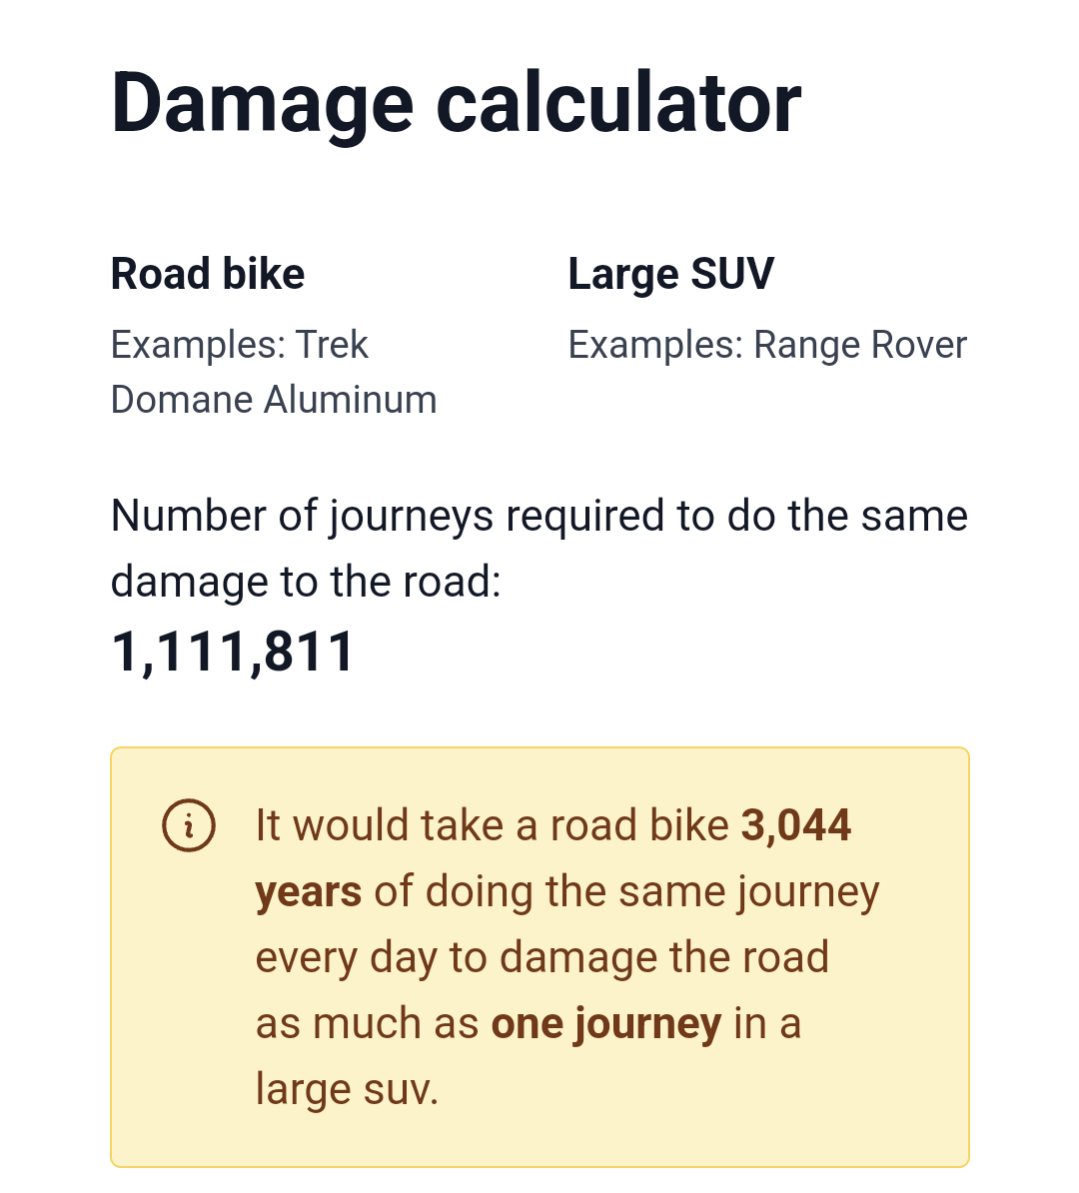The image size is (1079, 1193).
Task: Click the bold word "years"
Action: (x=308, y=892)
